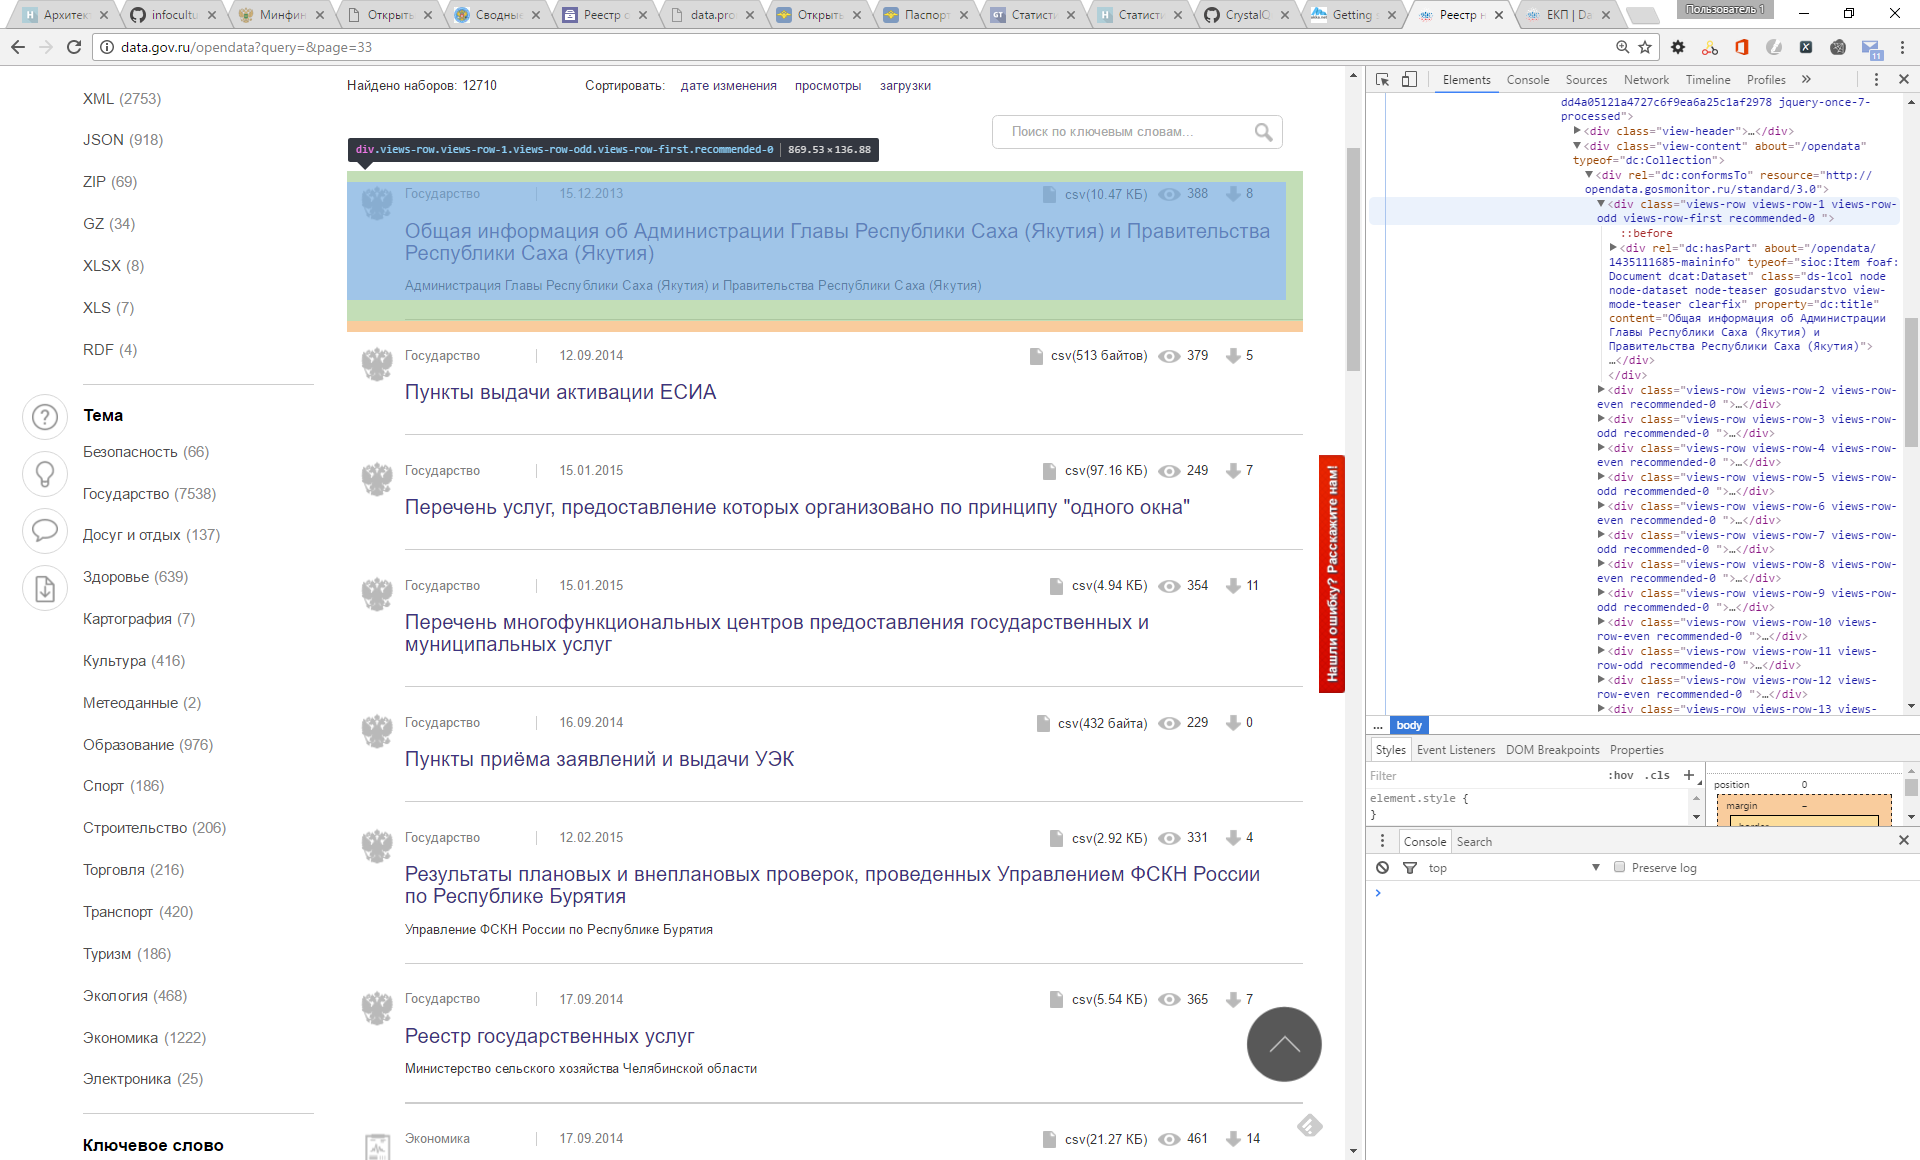Open the DevTools three-dot customize menu
The image size is (1920, 1160).
(1876, 80)
